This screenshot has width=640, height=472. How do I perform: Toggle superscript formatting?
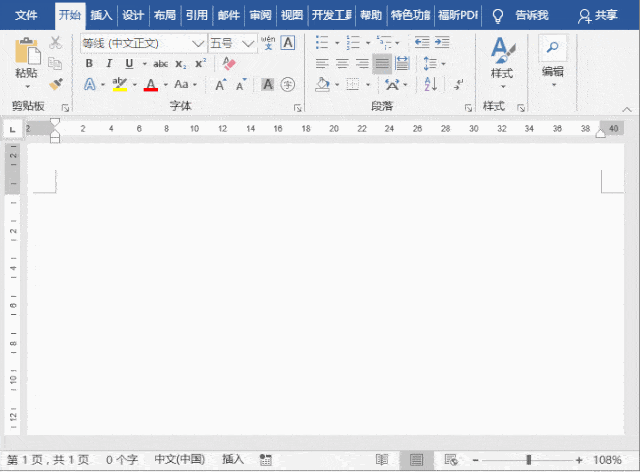(200, 63)
